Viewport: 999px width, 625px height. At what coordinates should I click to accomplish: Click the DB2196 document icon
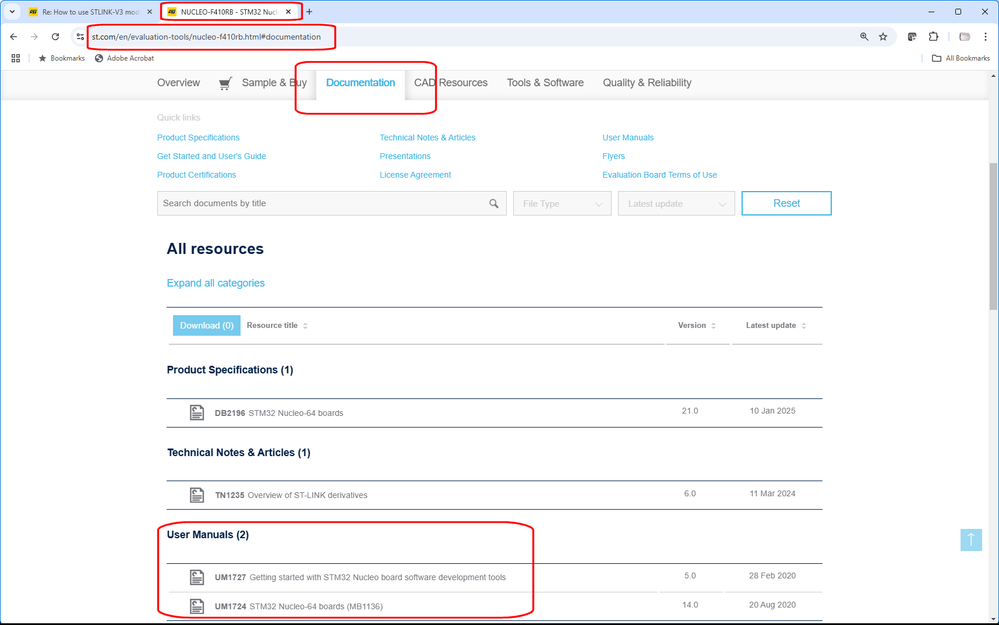(197, 412)
